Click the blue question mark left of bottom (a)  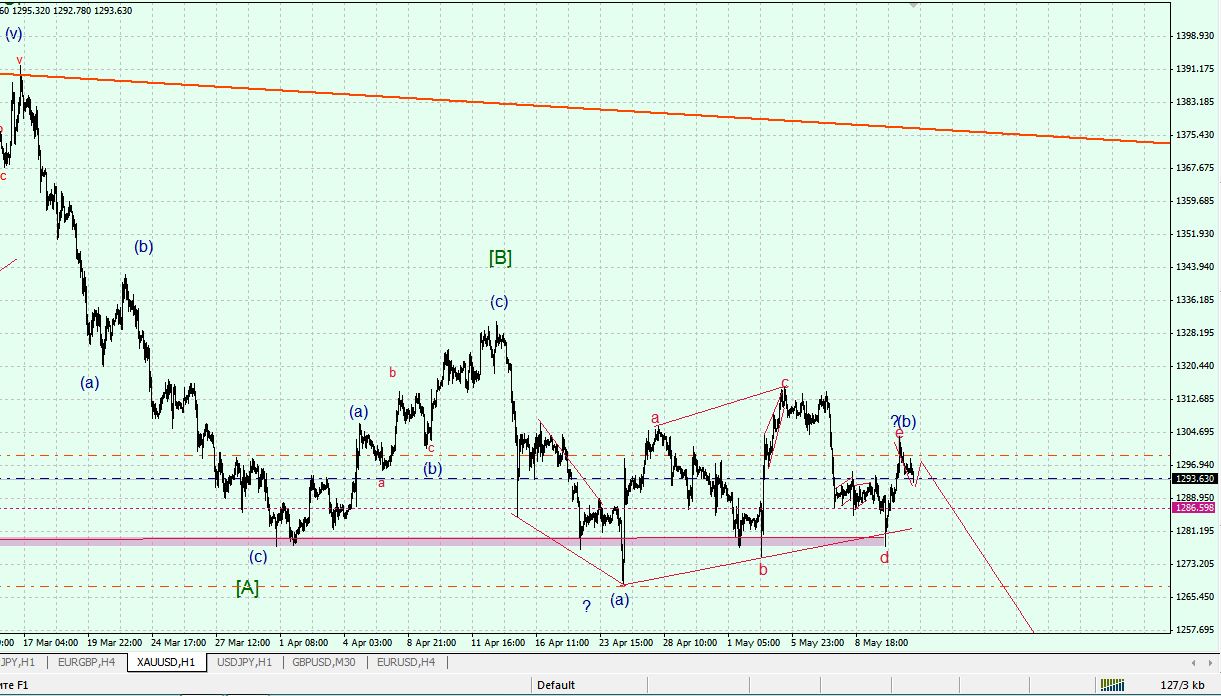coord(587,606)
